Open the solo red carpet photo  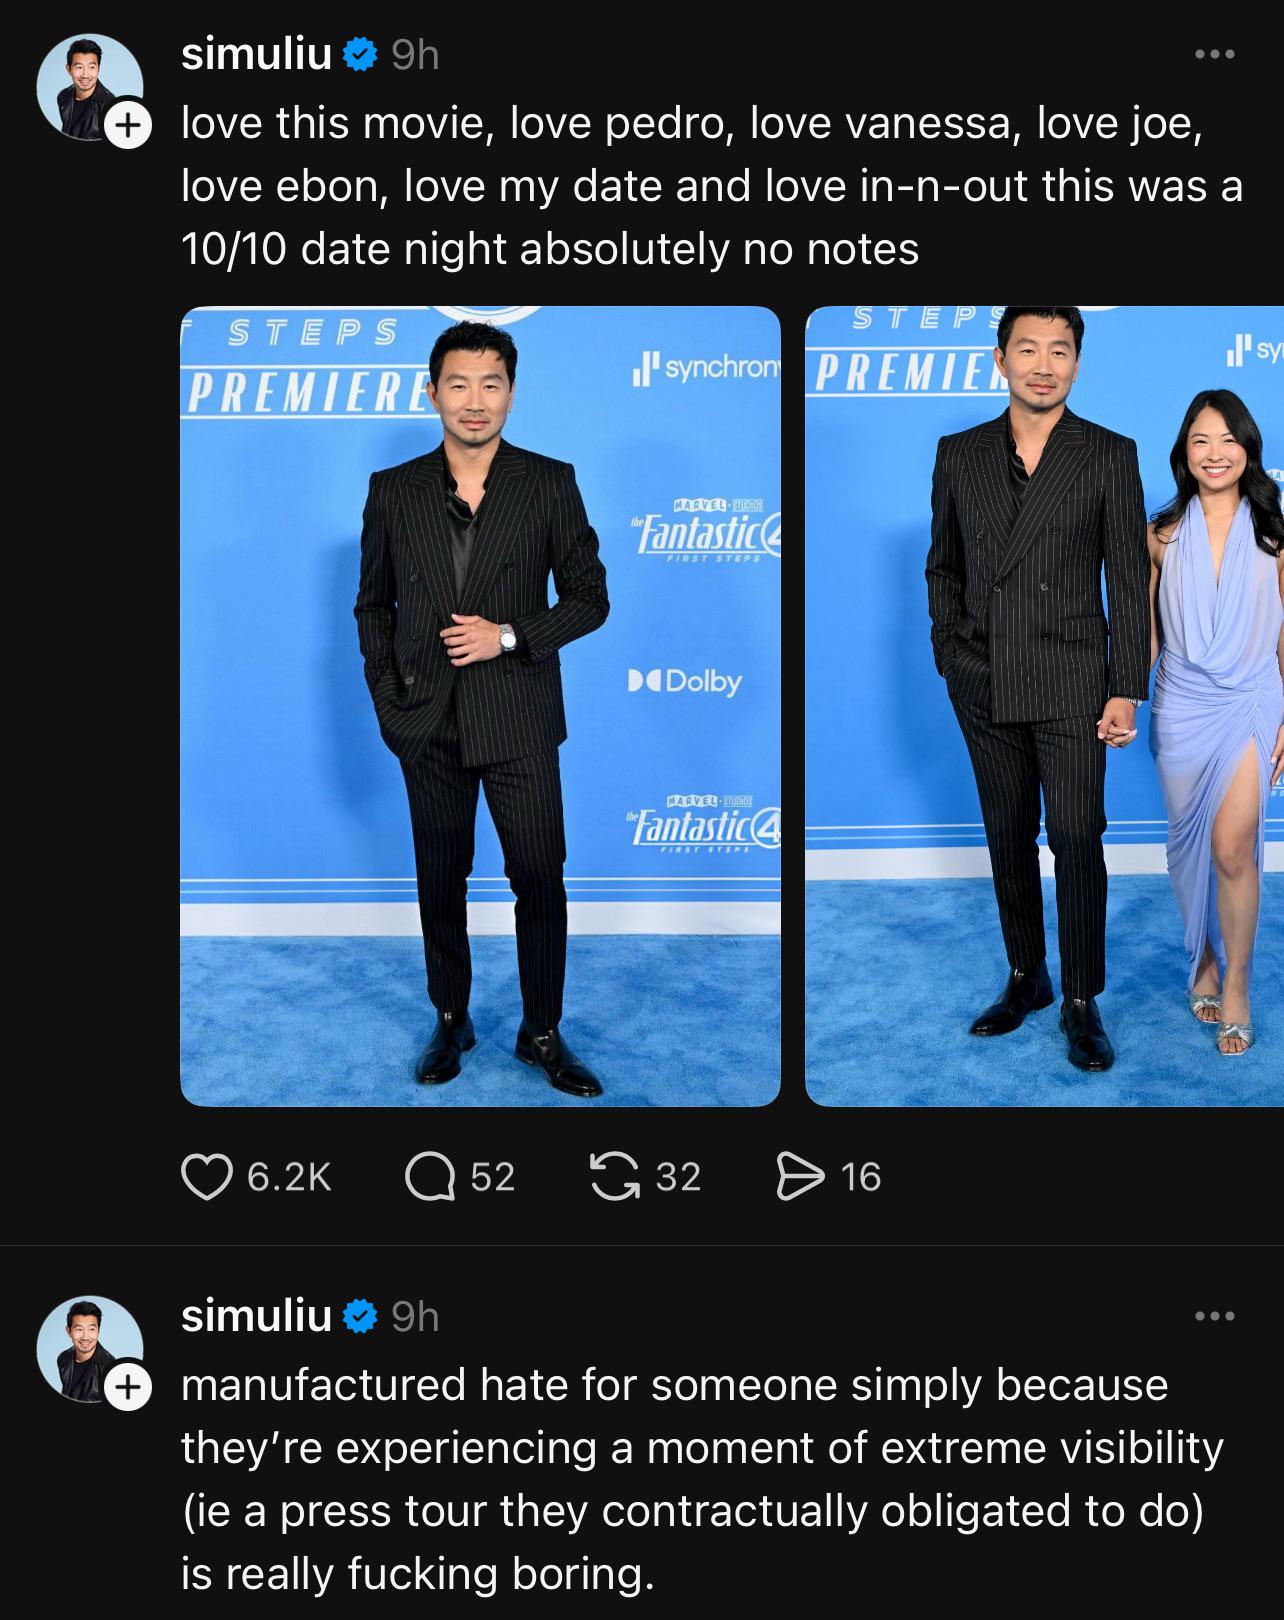click(480, 706)
